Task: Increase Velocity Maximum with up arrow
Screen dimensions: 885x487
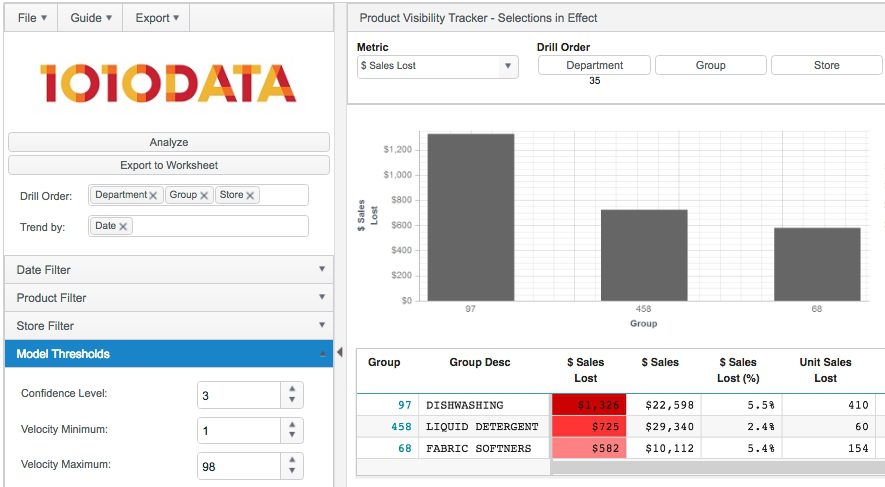Action: [x=292, y=460]
